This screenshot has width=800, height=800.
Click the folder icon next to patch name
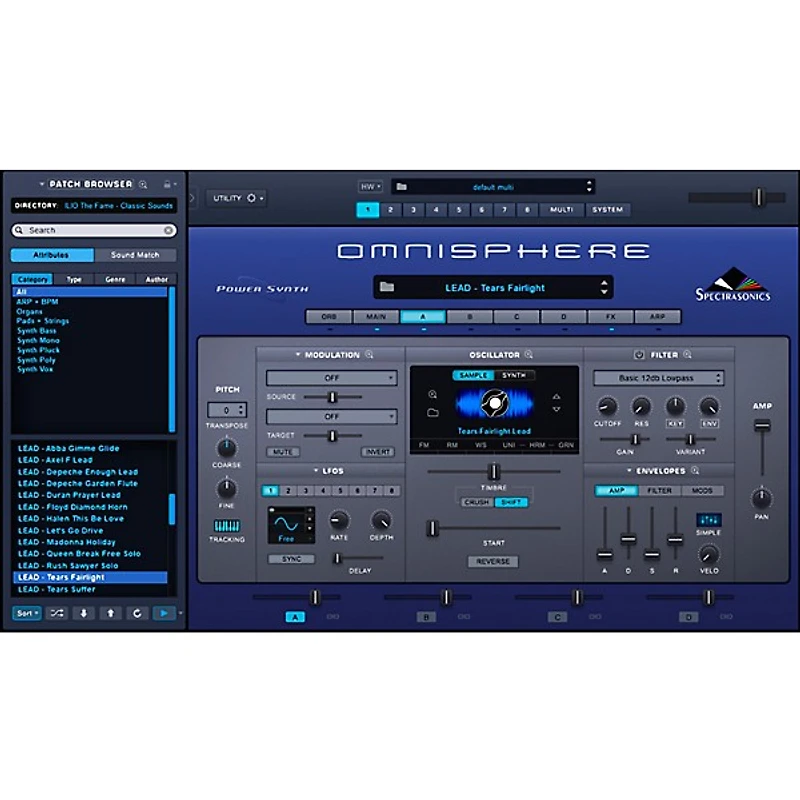[387, 287]
